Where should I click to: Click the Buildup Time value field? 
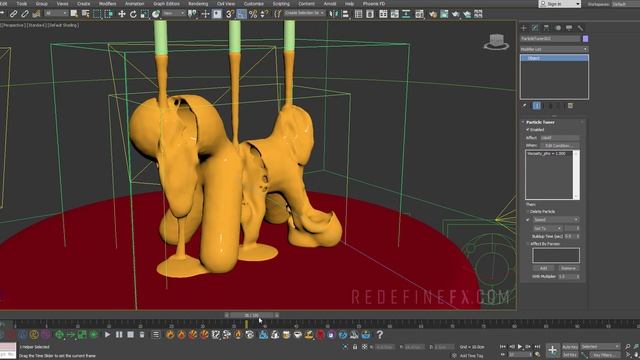571,236
